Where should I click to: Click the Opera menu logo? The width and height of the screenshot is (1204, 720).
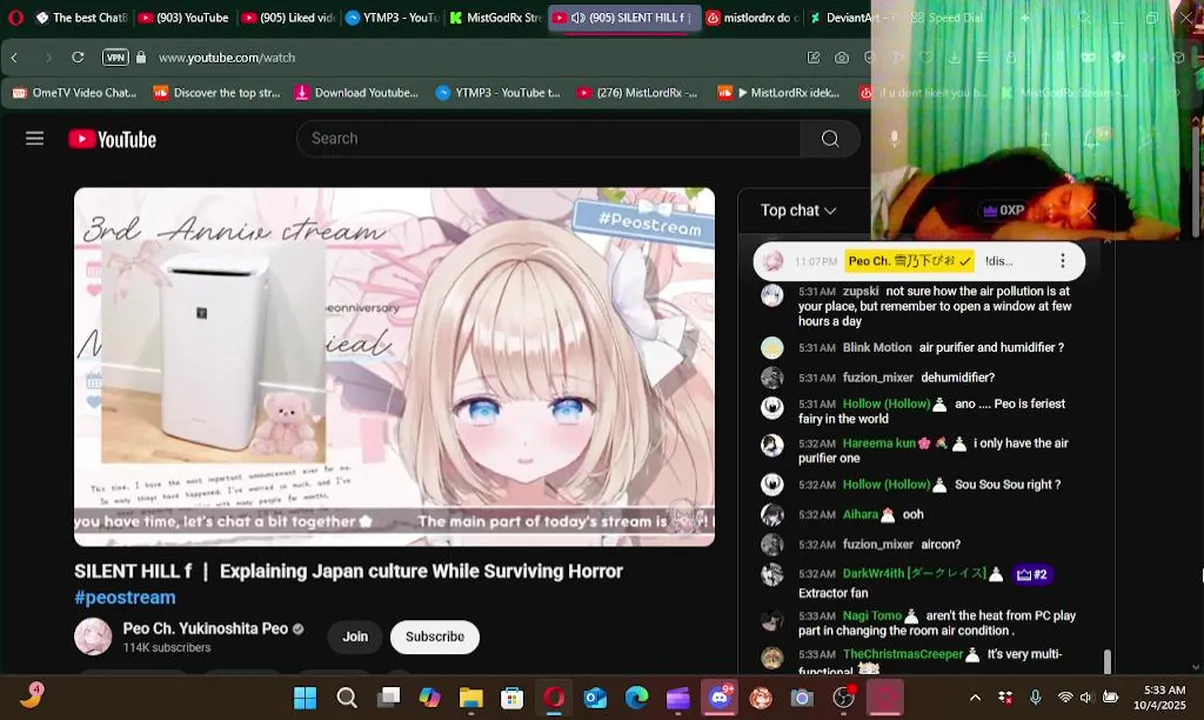tap(15, 17)
